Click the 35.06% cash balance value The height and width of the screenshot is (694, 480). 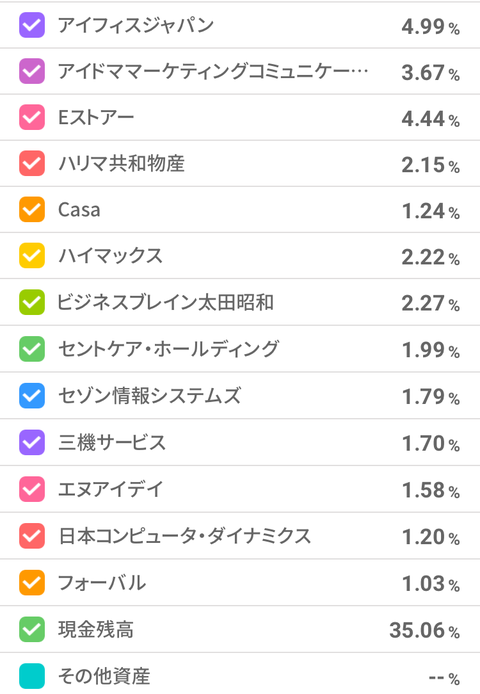(424, 630)
